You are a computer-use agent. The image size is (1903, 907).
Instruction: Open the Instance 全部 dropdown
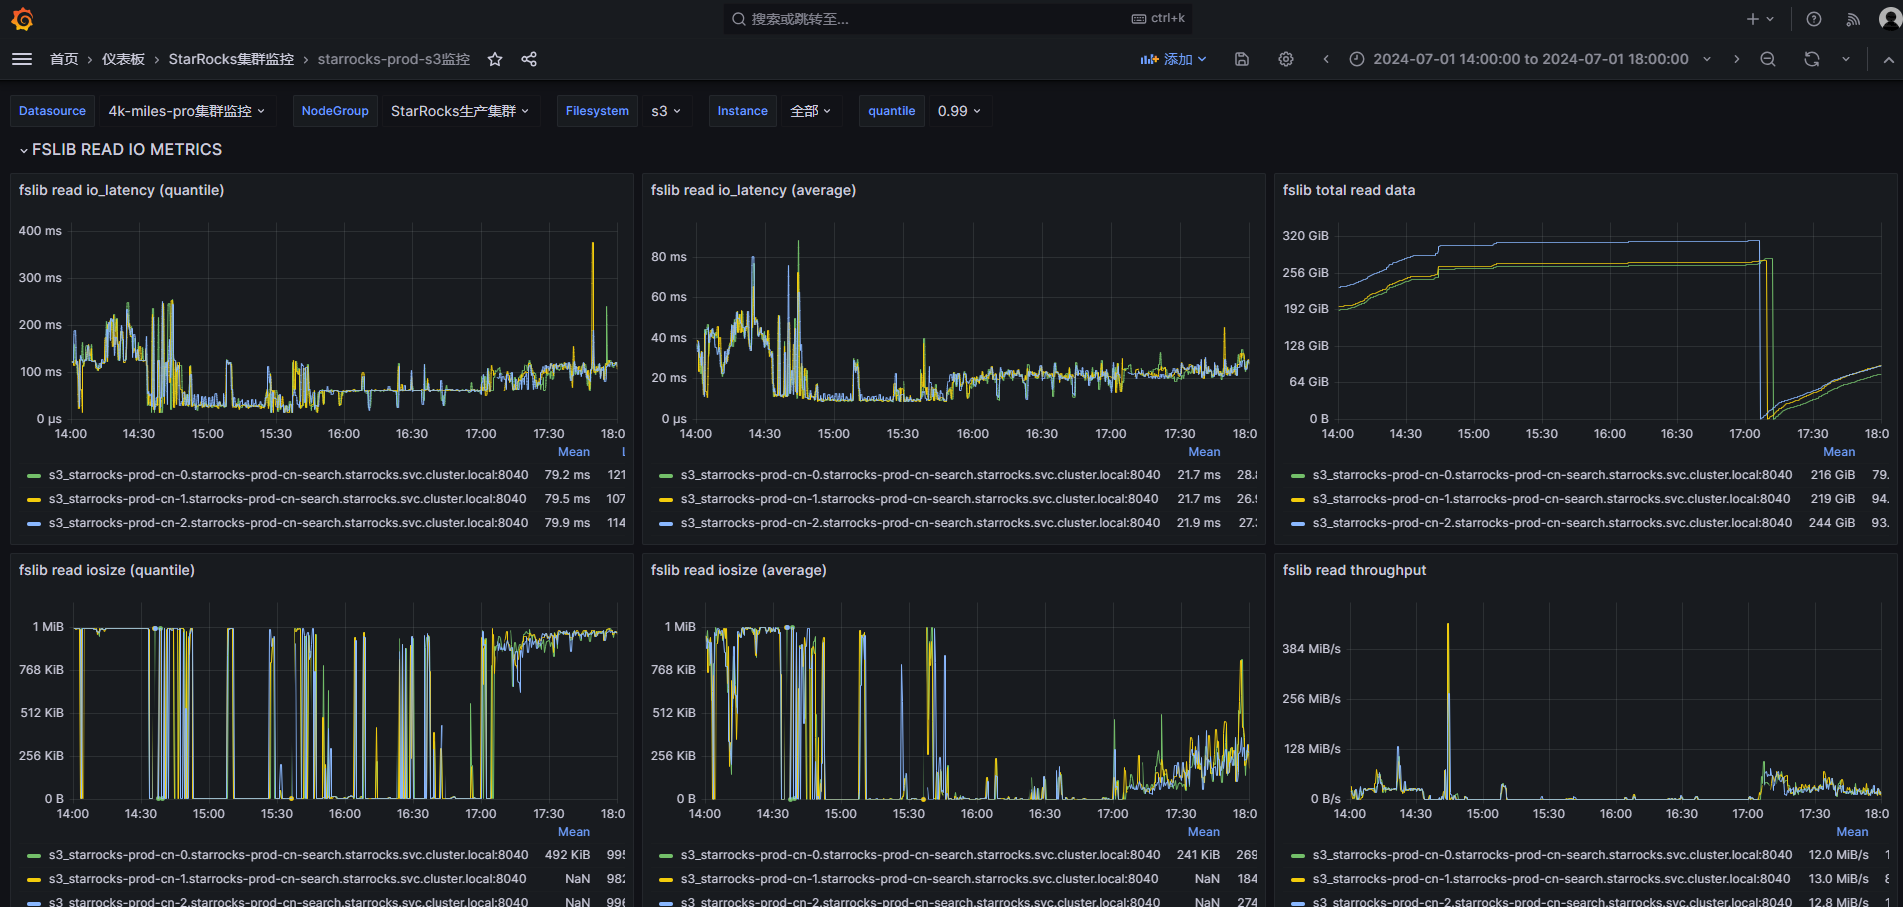point(810,111)
